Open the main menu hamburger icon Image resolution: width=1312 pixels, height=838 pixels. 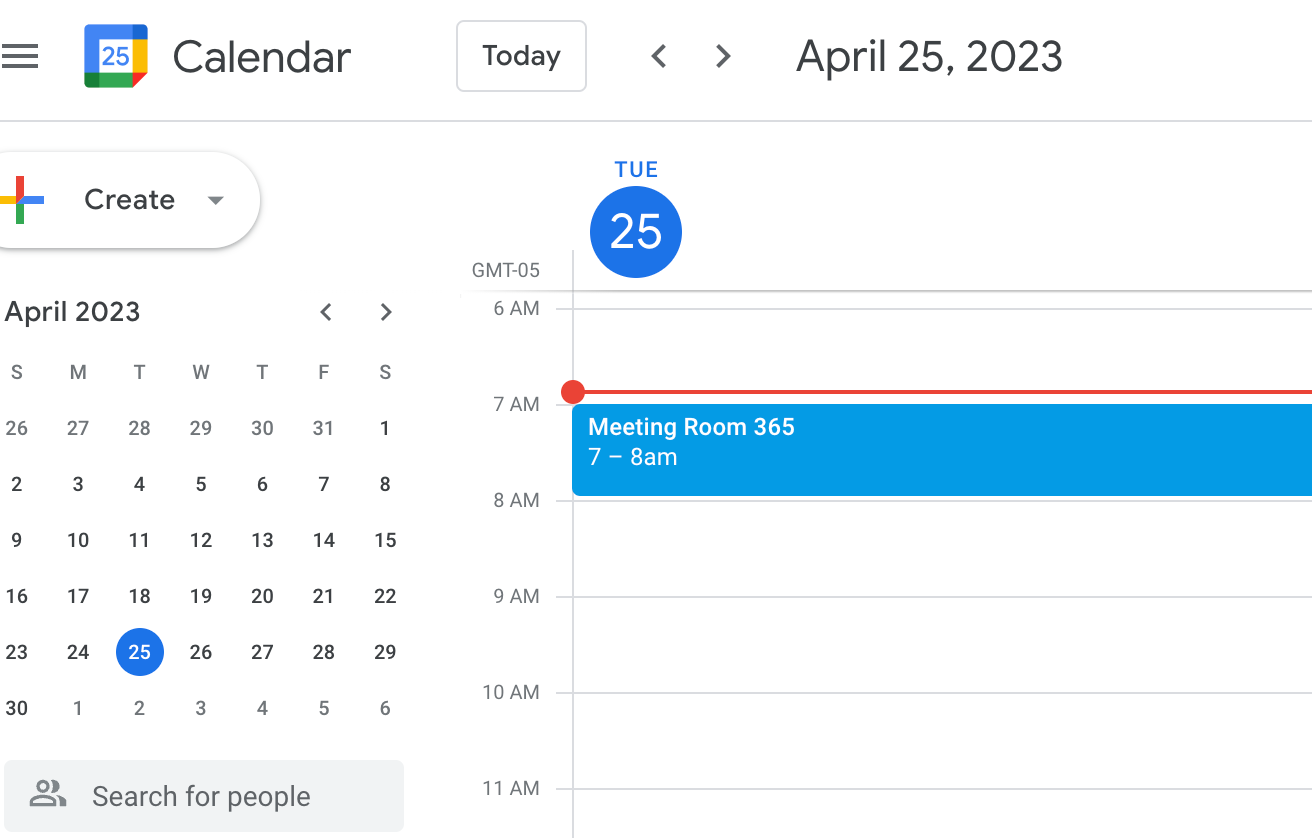pos(20,56)
